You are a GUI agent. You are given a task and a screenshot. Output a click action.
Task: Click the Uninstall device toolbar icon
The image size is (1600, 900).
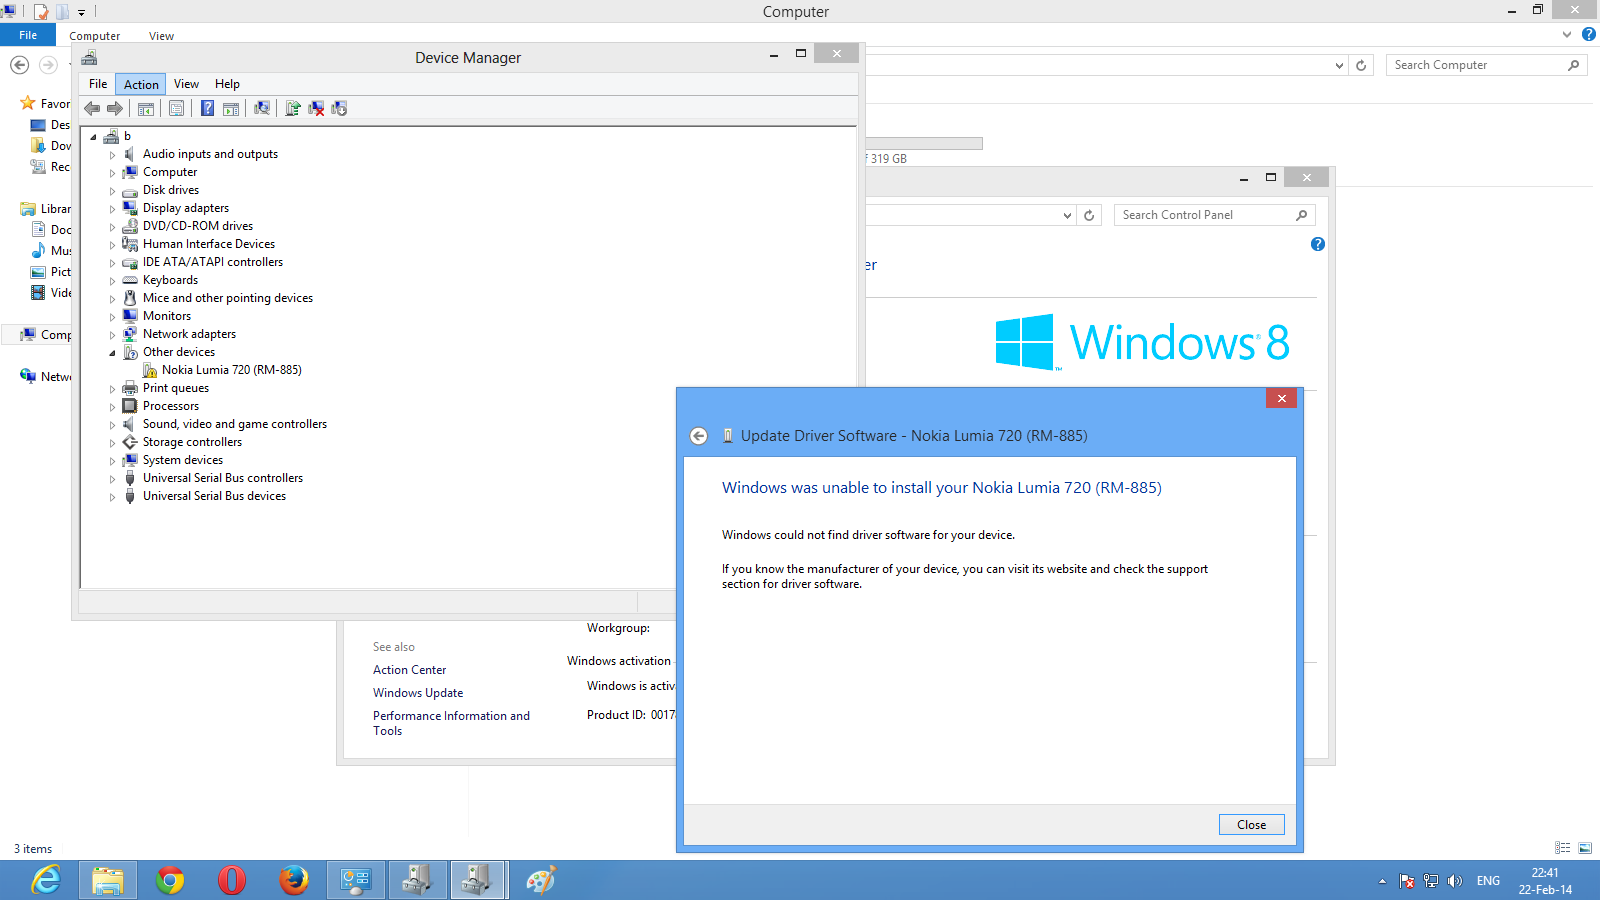point(316,108)
